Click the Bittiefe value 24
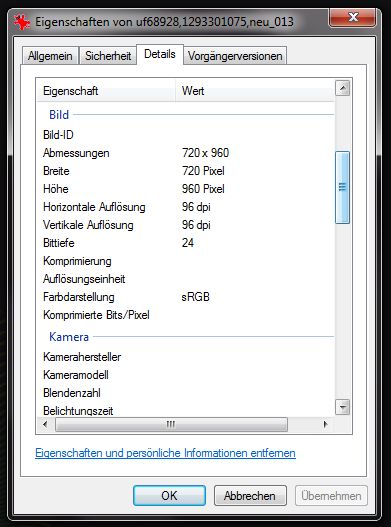 coord(188,243)
